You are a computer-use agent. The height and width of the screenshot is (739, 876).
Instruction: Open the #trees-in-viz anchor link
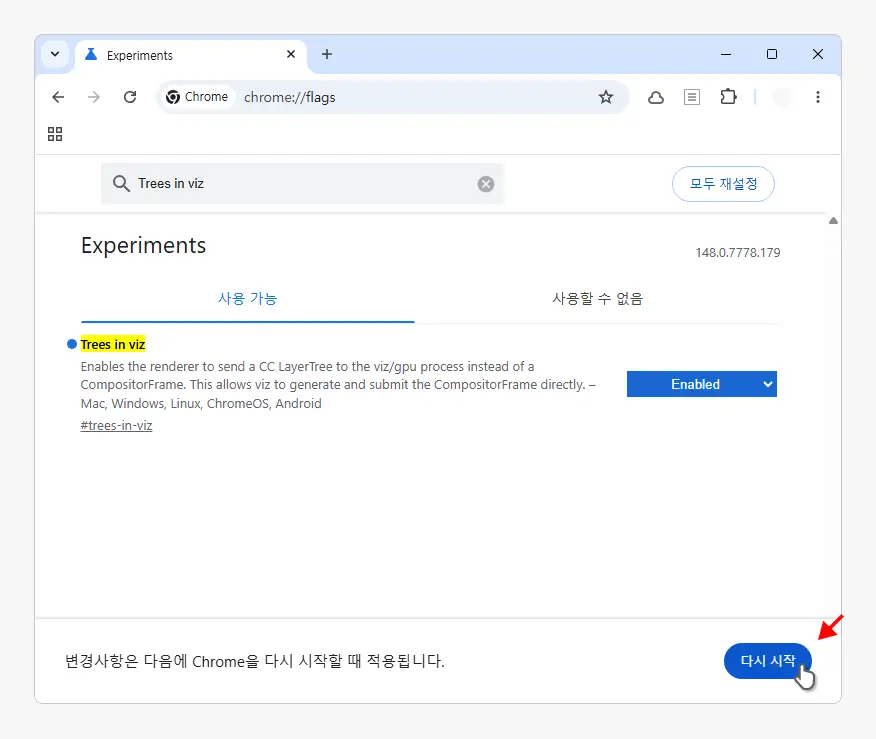coord(116,426)
